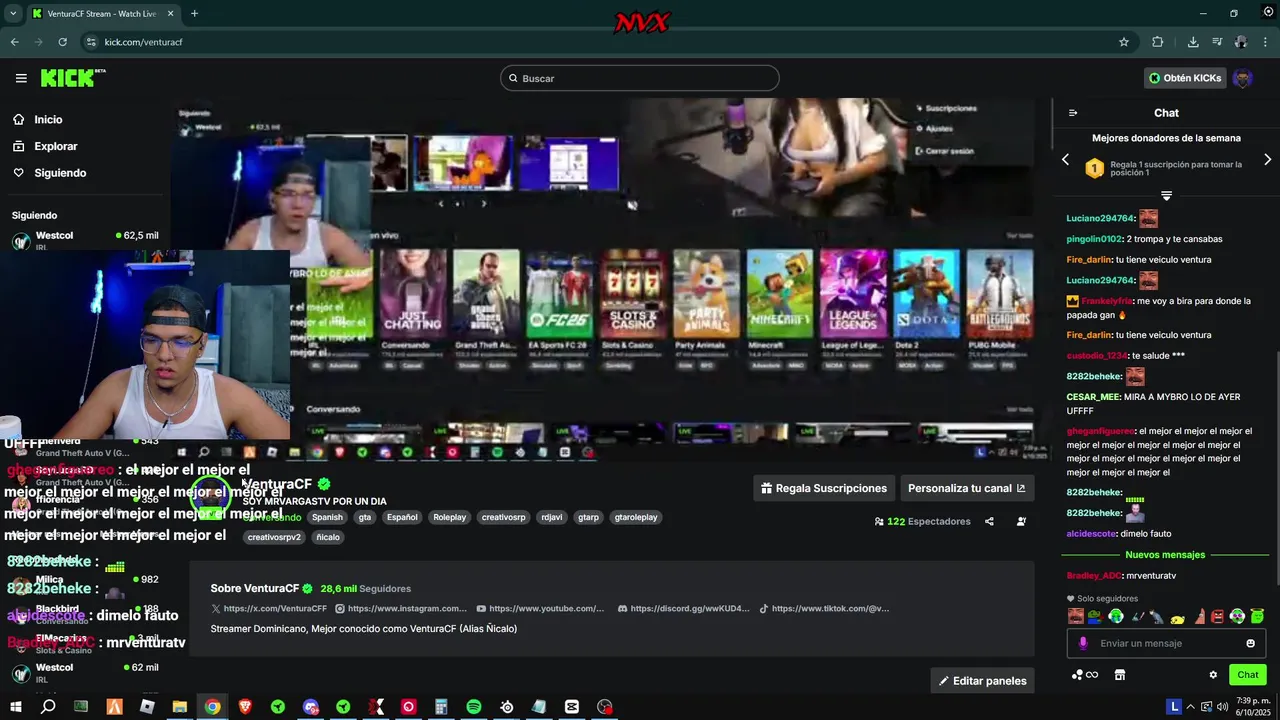Insert the Patrick star emote
This screenshot has width=1280, height=720.
coord(1199,616)
